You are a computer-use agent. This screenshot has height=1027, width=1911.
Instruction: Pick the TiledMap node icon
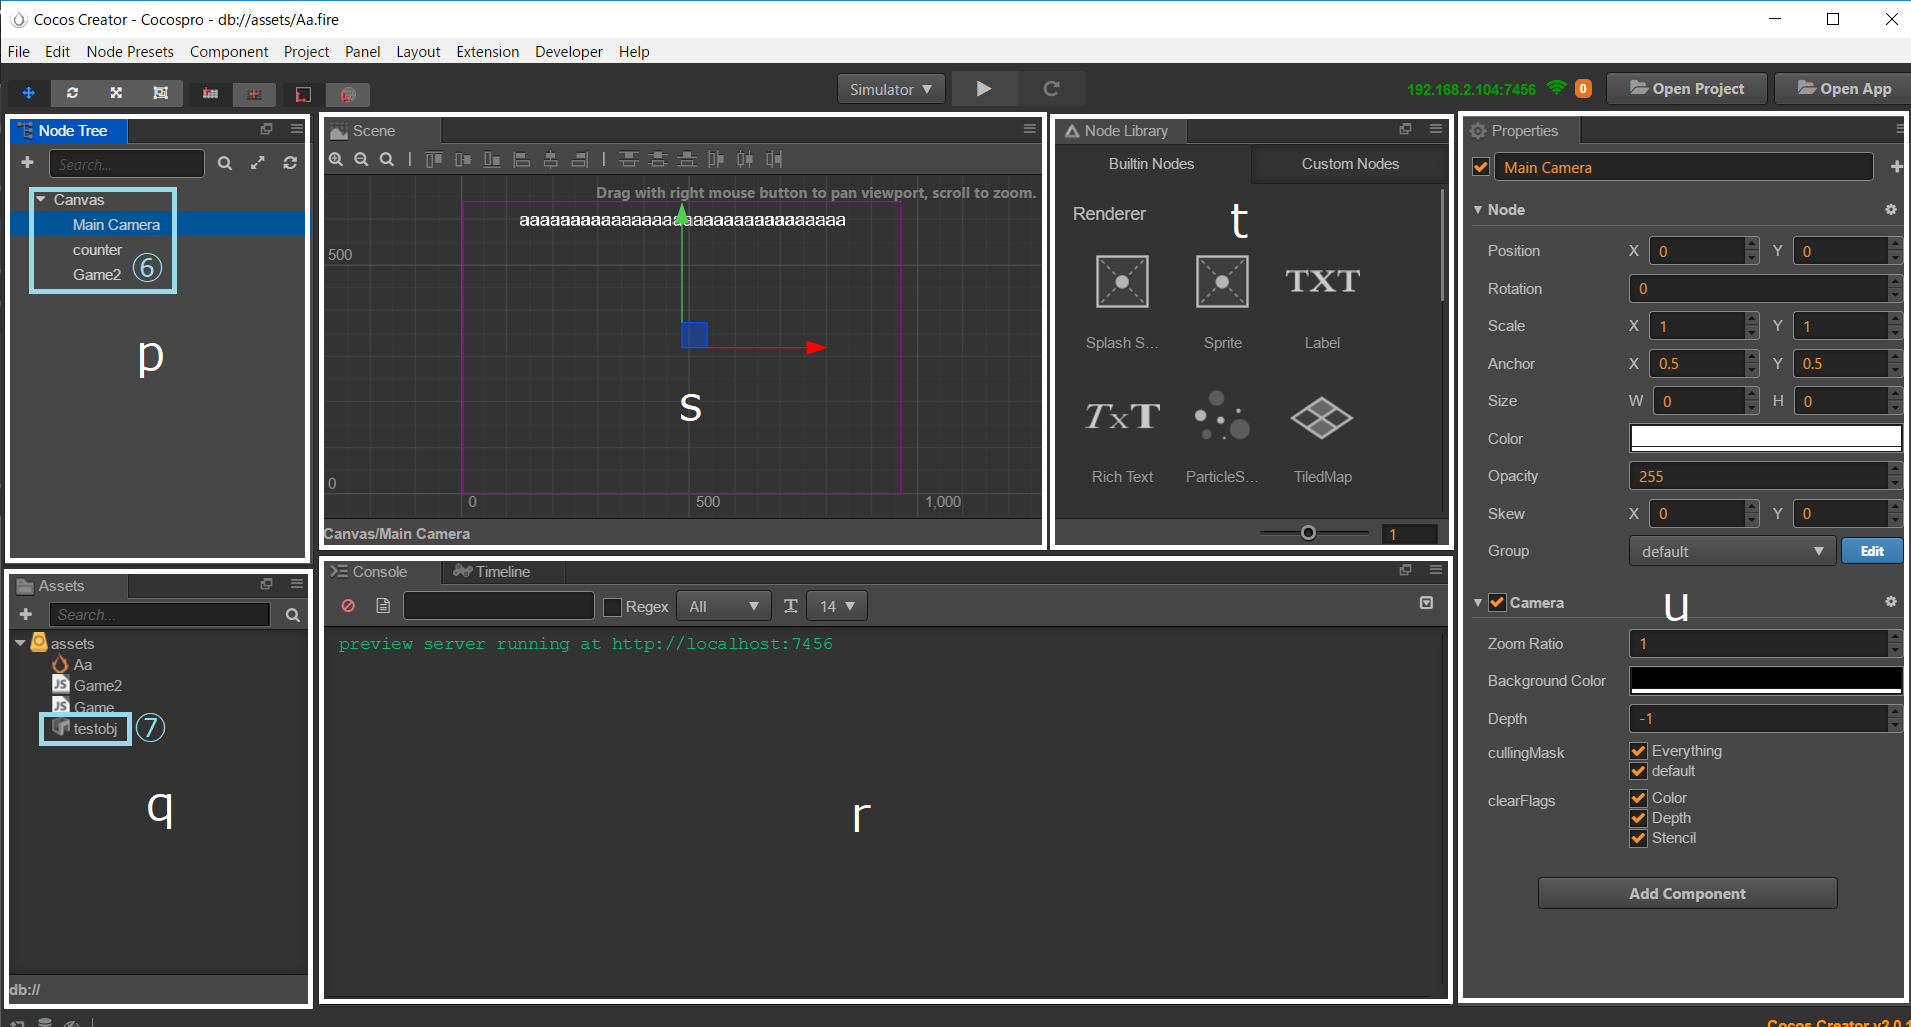coord(1321,418)
